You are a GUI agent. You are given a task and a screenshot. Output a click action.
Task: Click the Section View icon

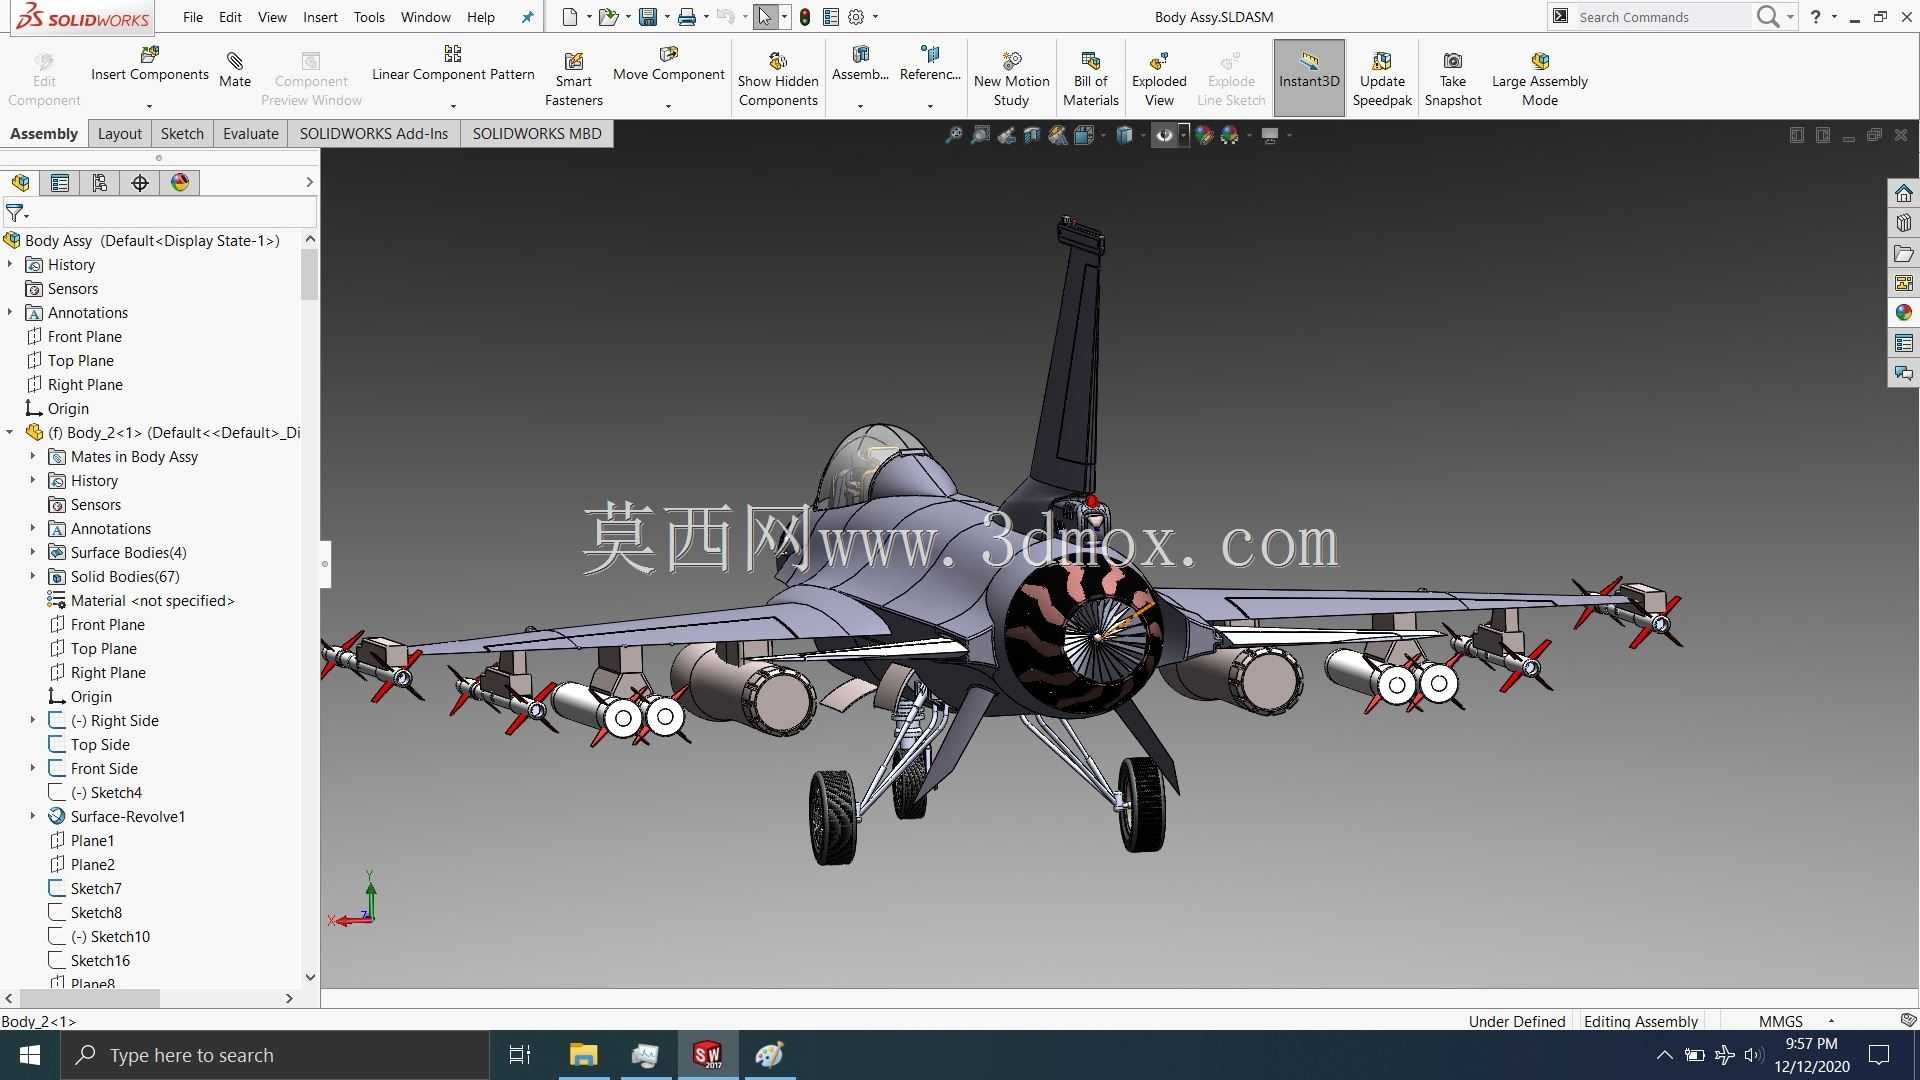pos(1032,135)
